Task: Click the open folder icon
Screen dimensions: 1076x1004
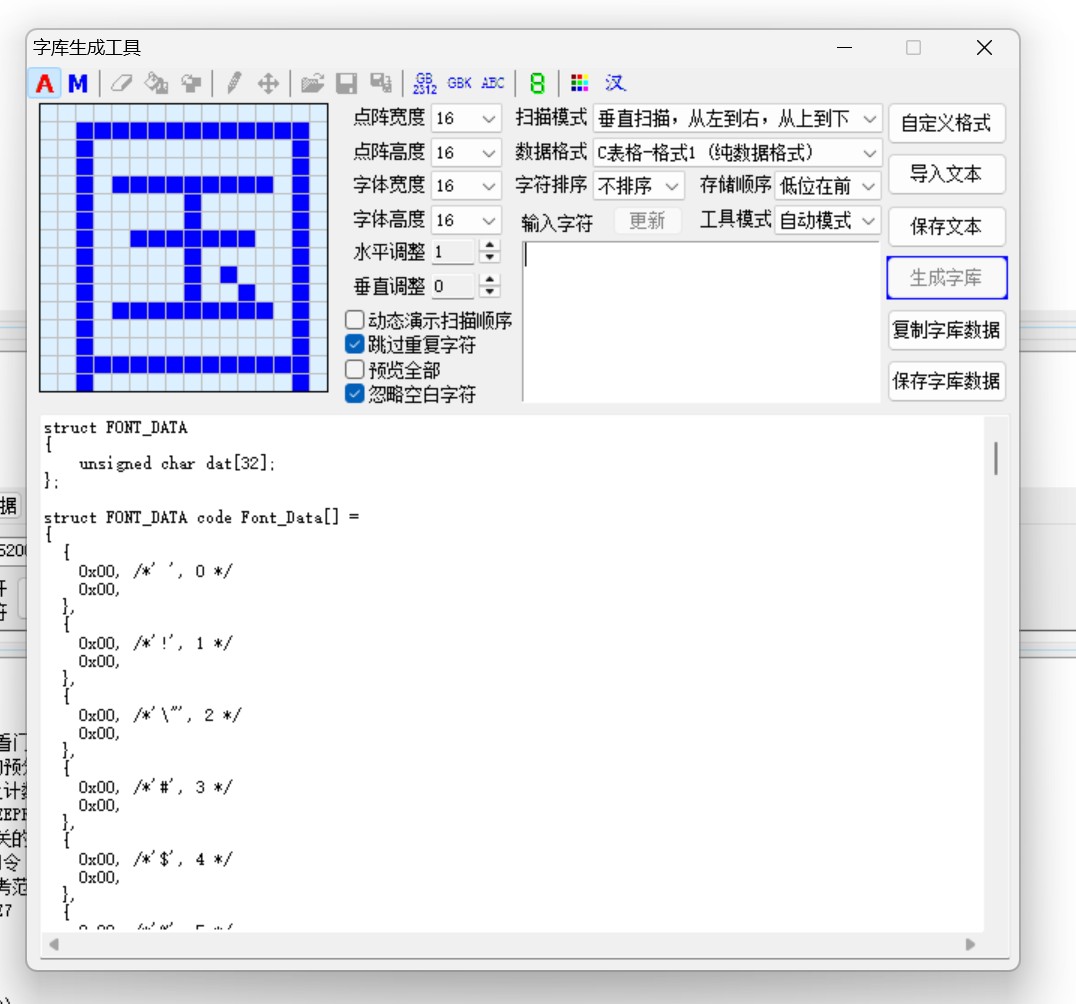Action: [x=313, y=83]
